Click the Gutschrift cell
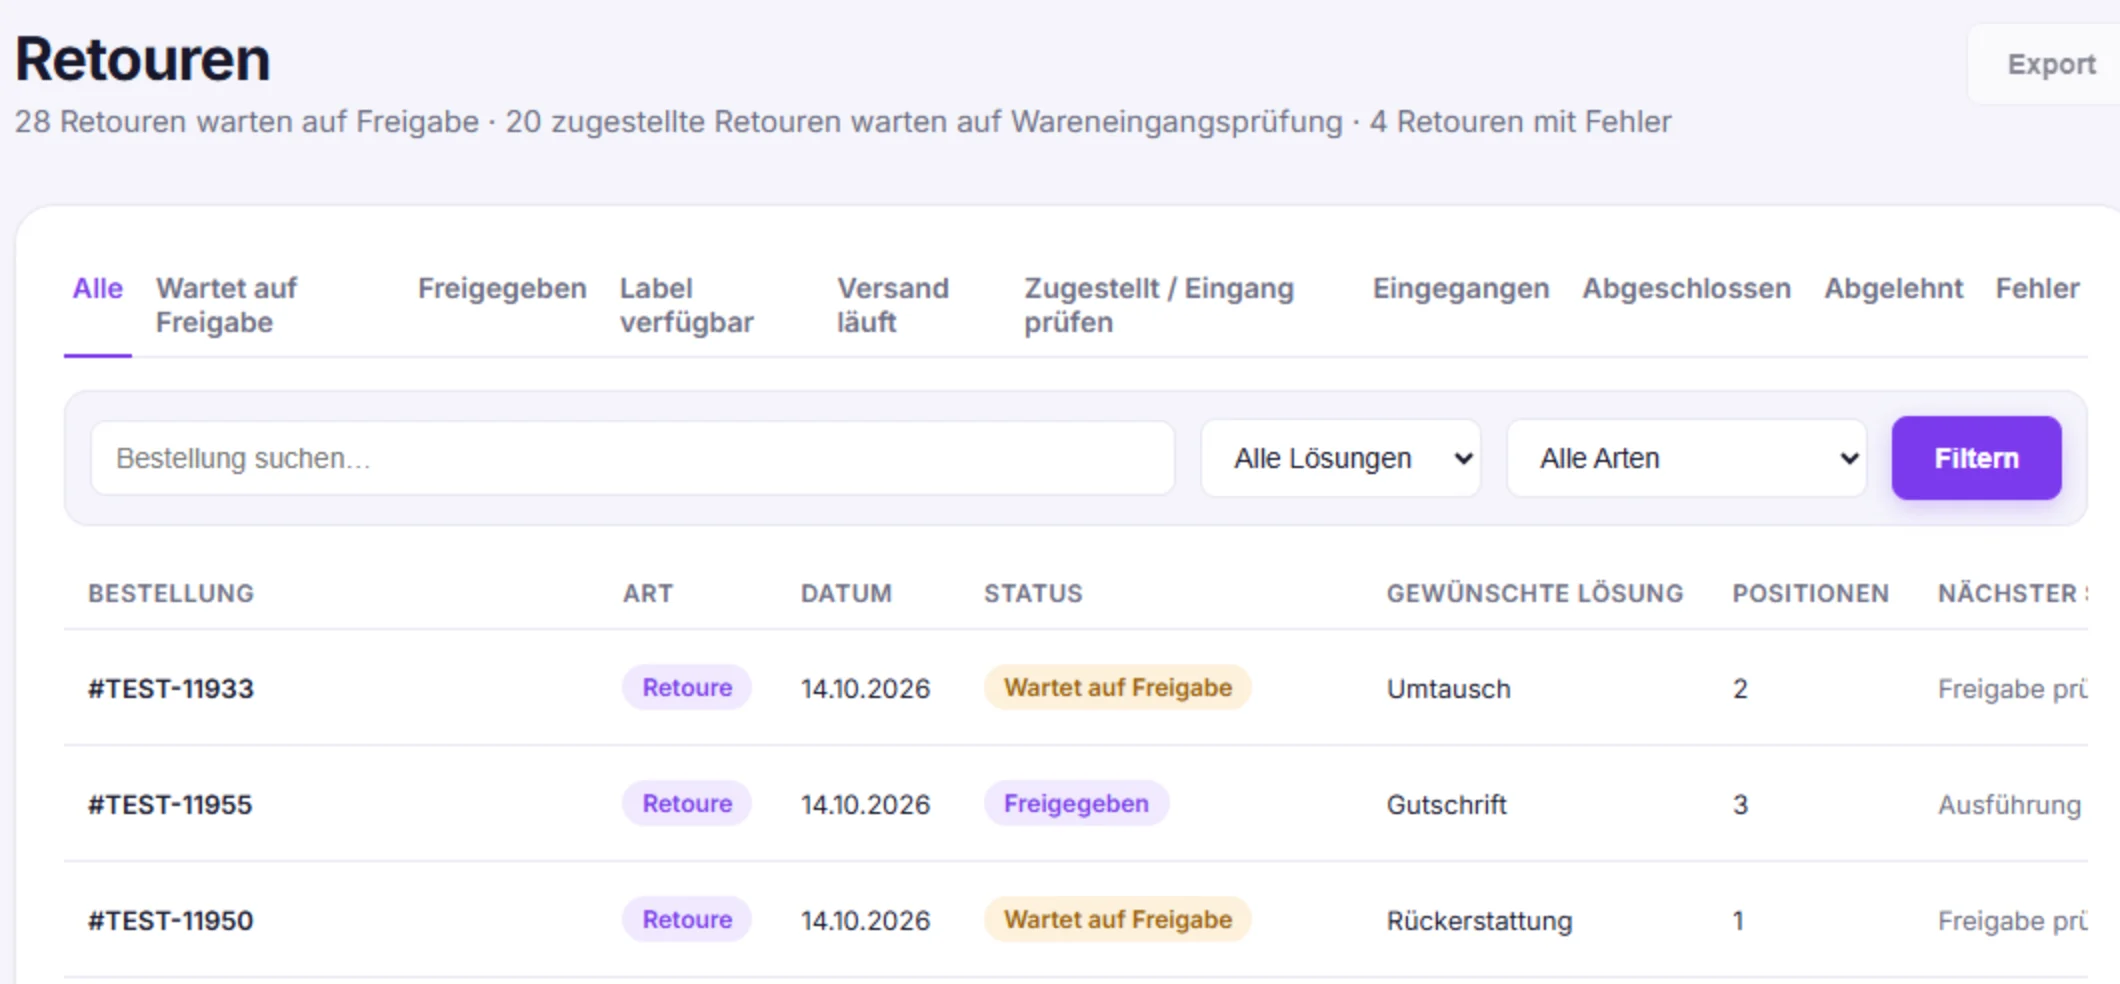The width and height of the screenshot is (2120, 984). pyautogui.click(x=1446, y=805)
